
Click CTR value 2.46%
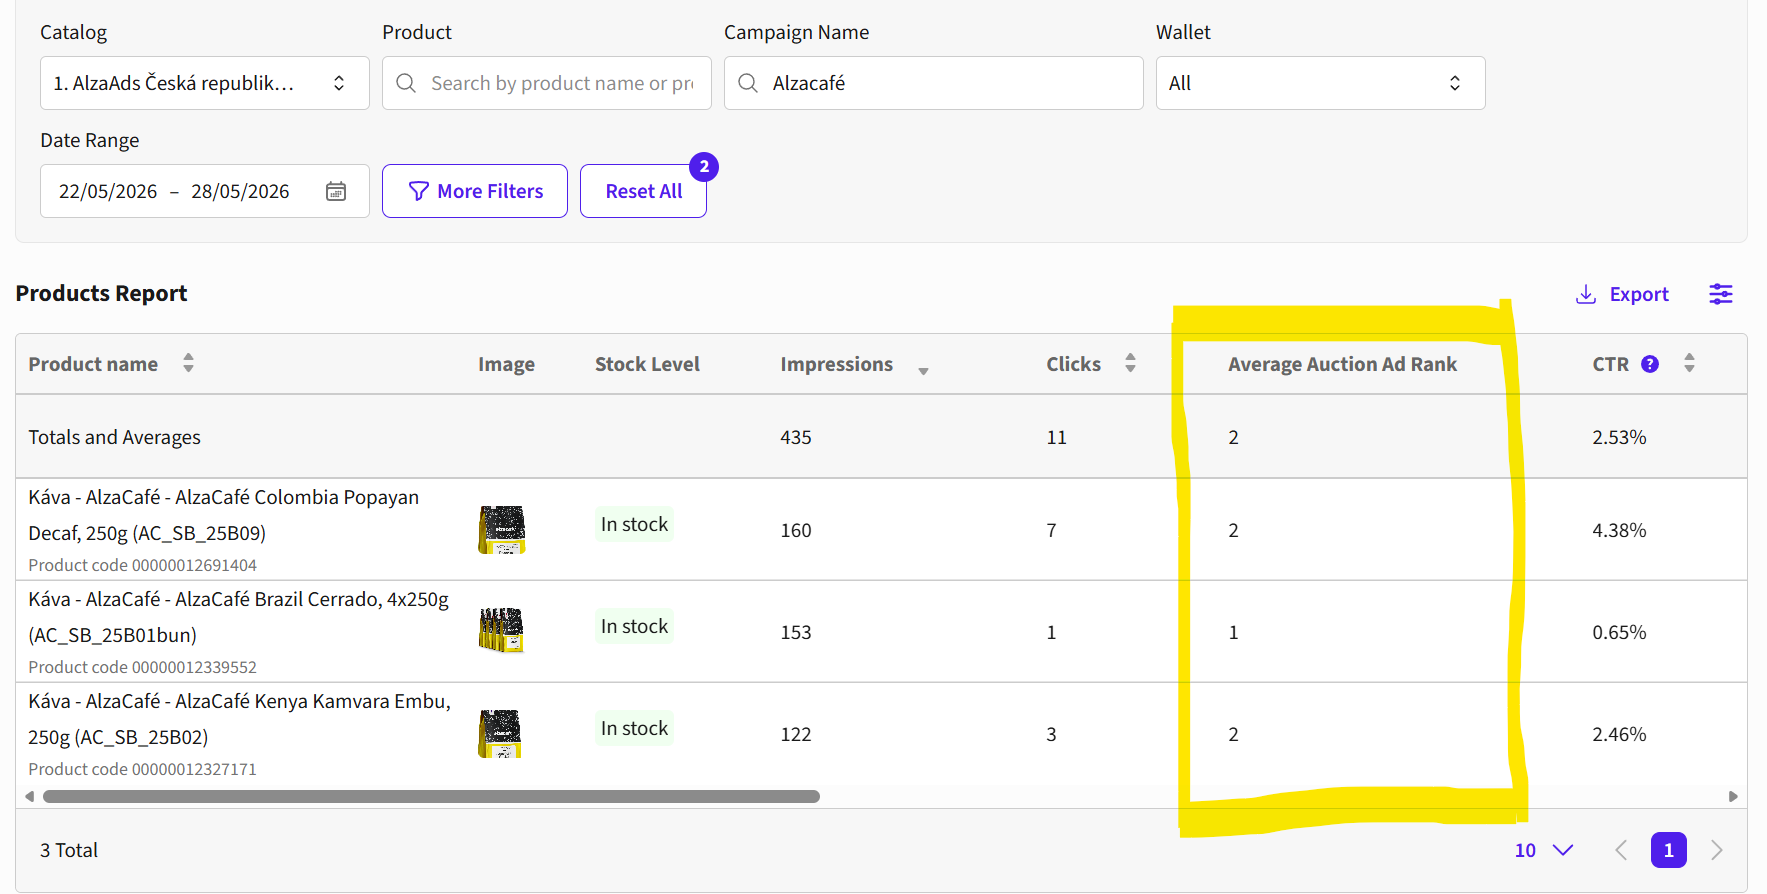point(1619,734)
